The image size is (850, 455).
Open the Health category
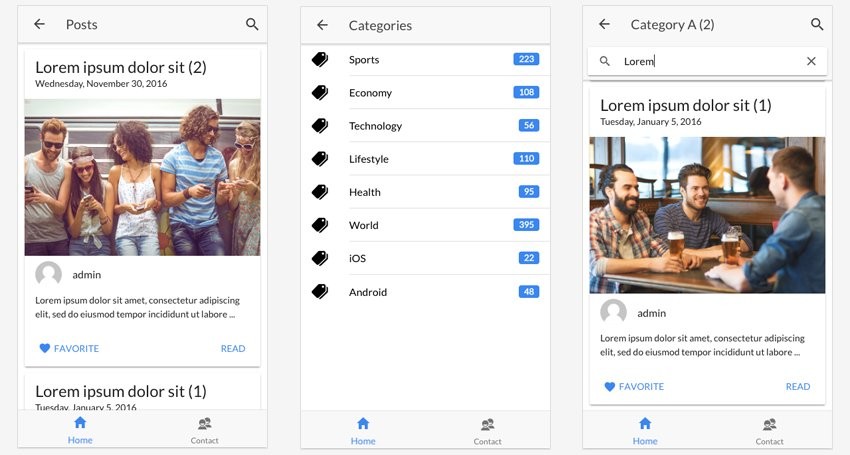[x=426, y=192]
